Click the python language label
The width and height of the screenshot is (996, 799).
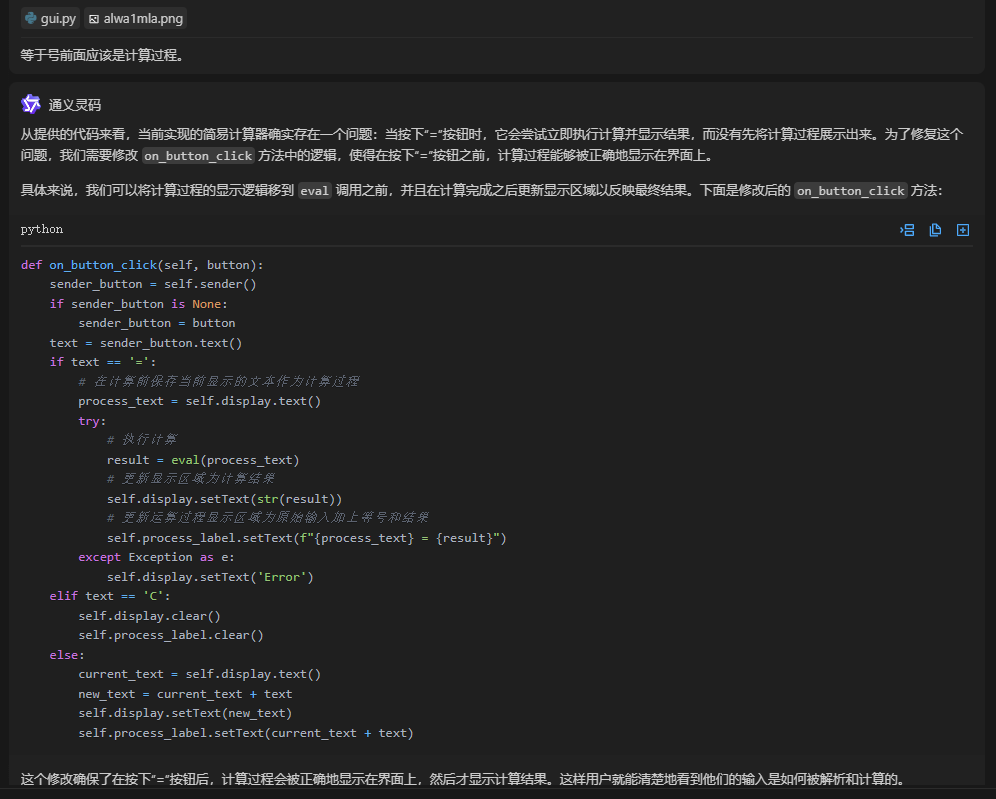pyautogui.click(x=42, y=229)
